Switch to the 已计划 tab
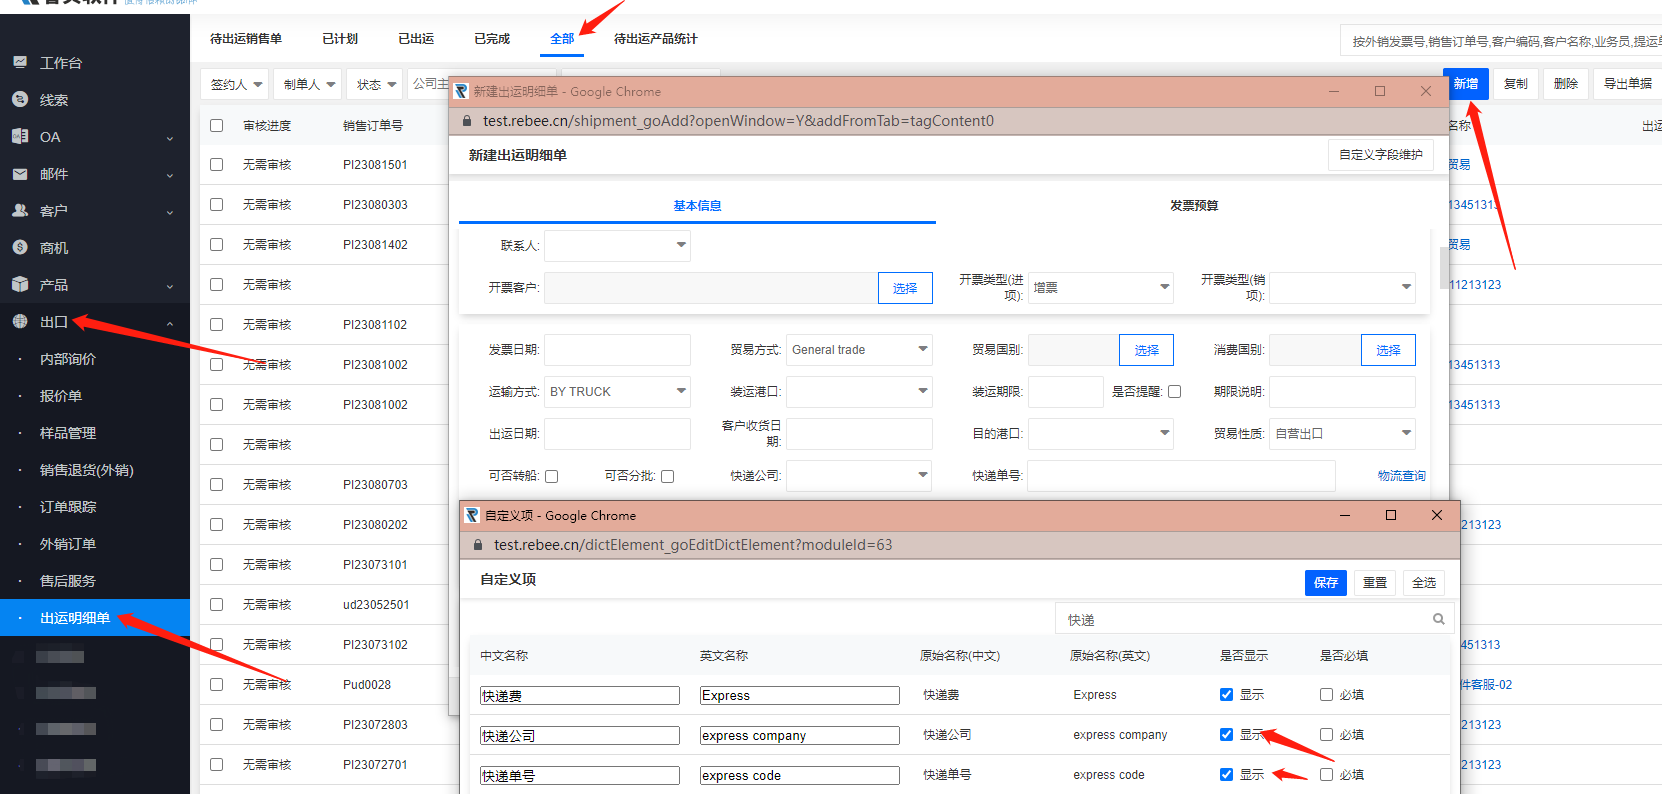Screen dimensions: 1662x794 pyautogui.click(x=340, y=38)
